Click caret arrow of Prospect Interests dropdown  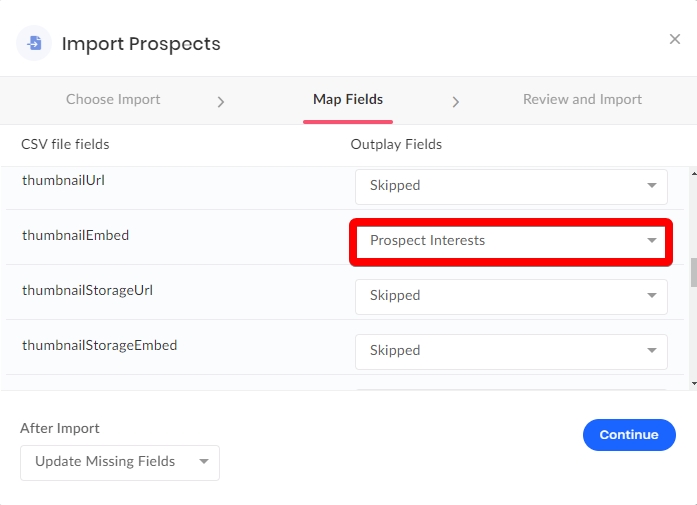point(651,240)
